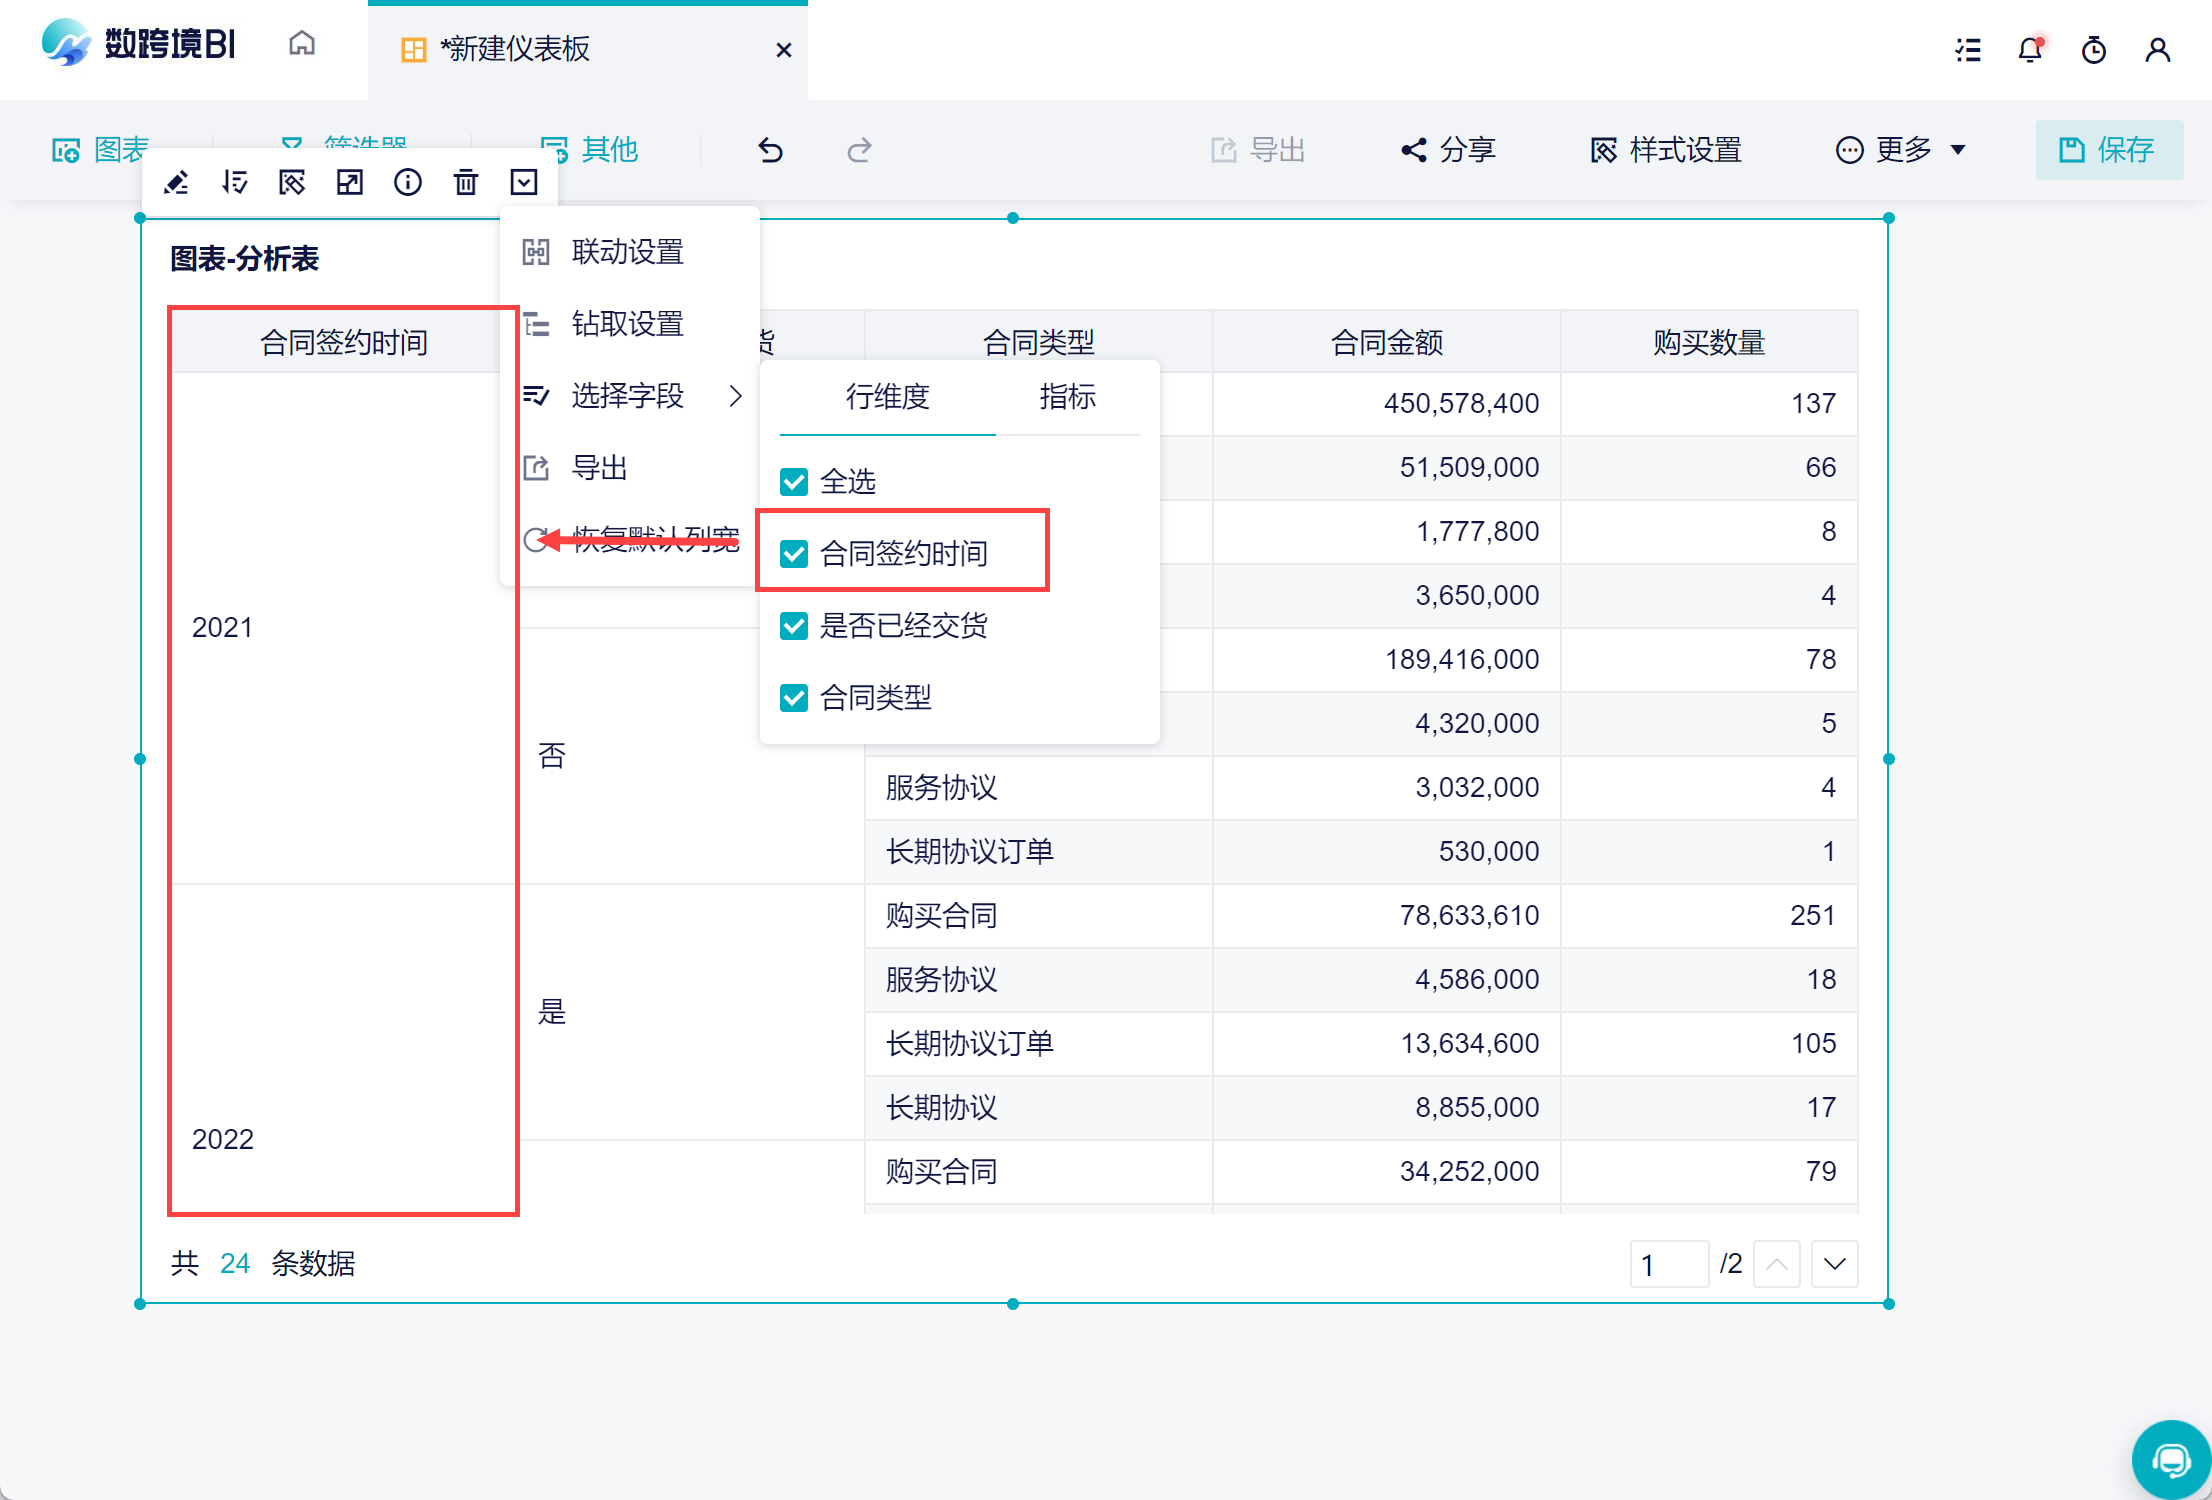Toggle the 合同签约时间 field checkbox
This screenshot has height=1500, width=2212.
click(794, 554)
